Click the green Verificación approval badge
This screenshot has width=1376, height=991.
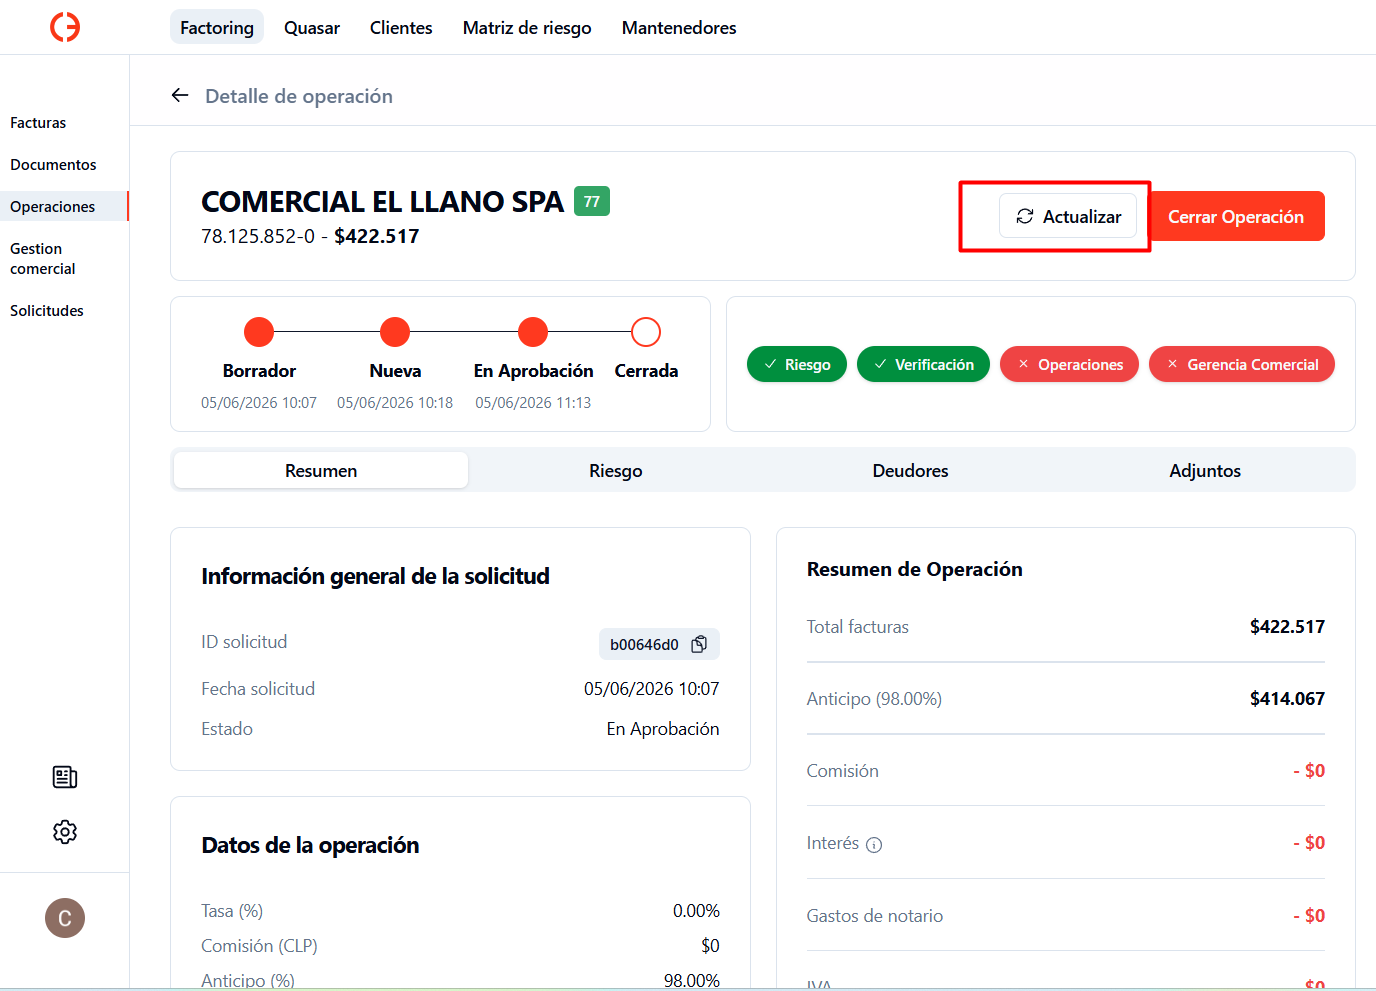923,364
